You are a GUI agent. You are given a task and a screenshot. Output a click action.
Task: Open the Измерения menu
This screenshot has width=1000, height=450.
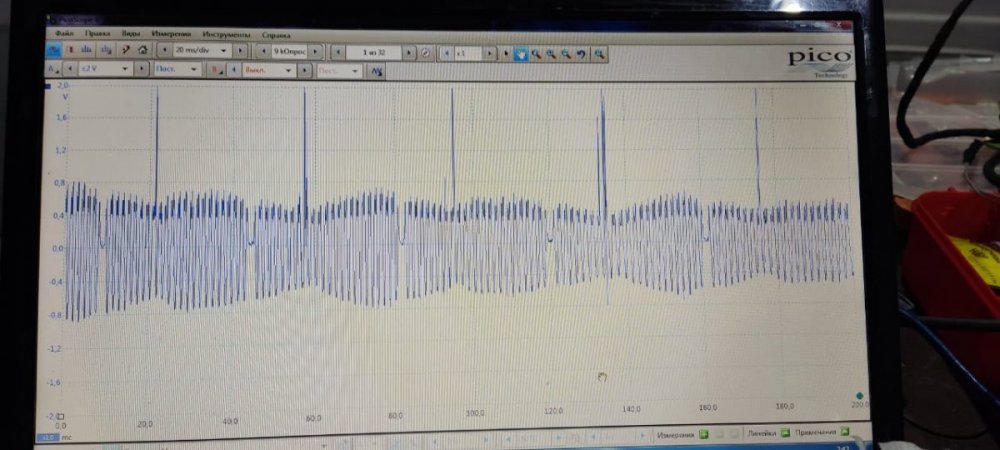[171, 34]
